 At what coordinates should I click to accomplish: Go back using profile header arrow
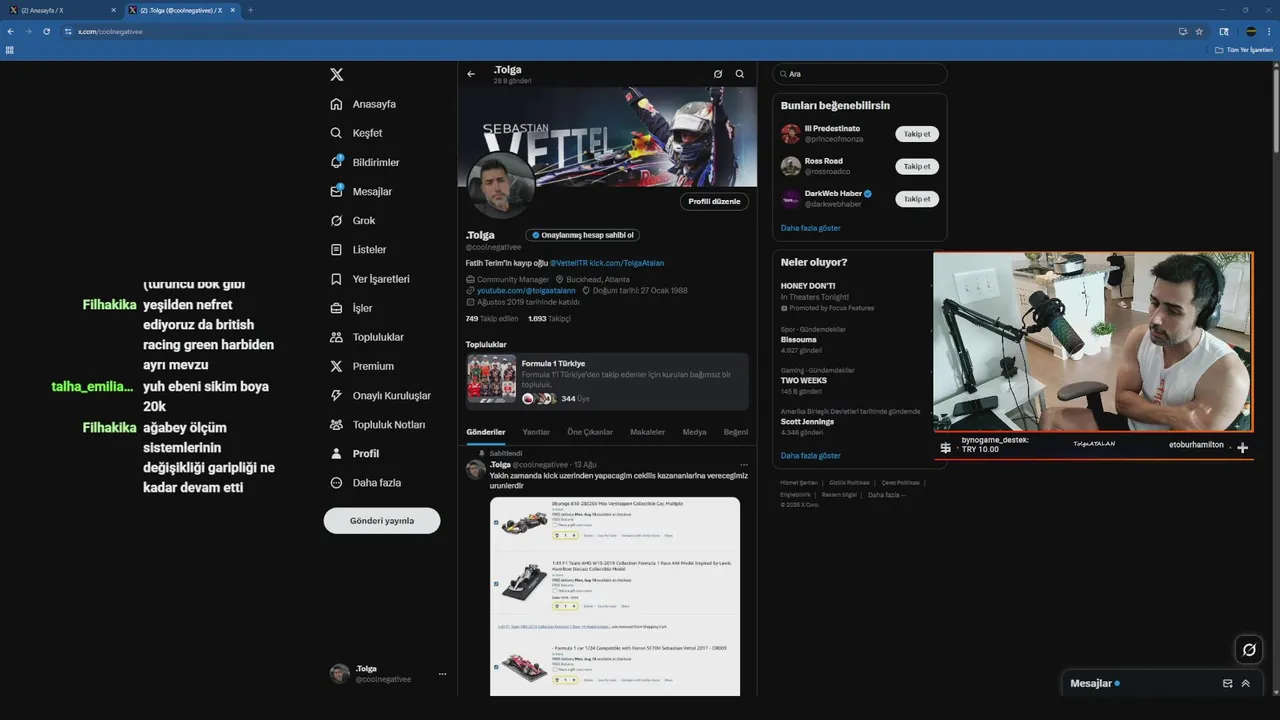coord(471,74)
